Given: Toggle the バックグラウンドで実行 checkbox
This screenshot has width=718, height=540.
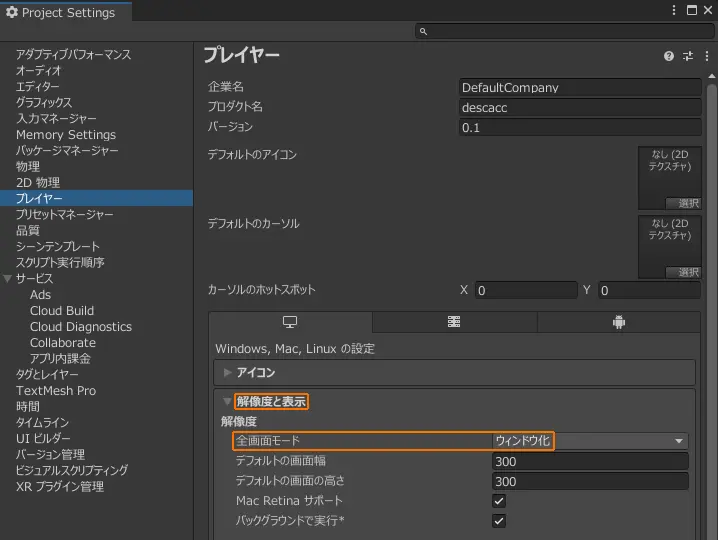Looking at the screenshot, I should (x=499, y=521).
